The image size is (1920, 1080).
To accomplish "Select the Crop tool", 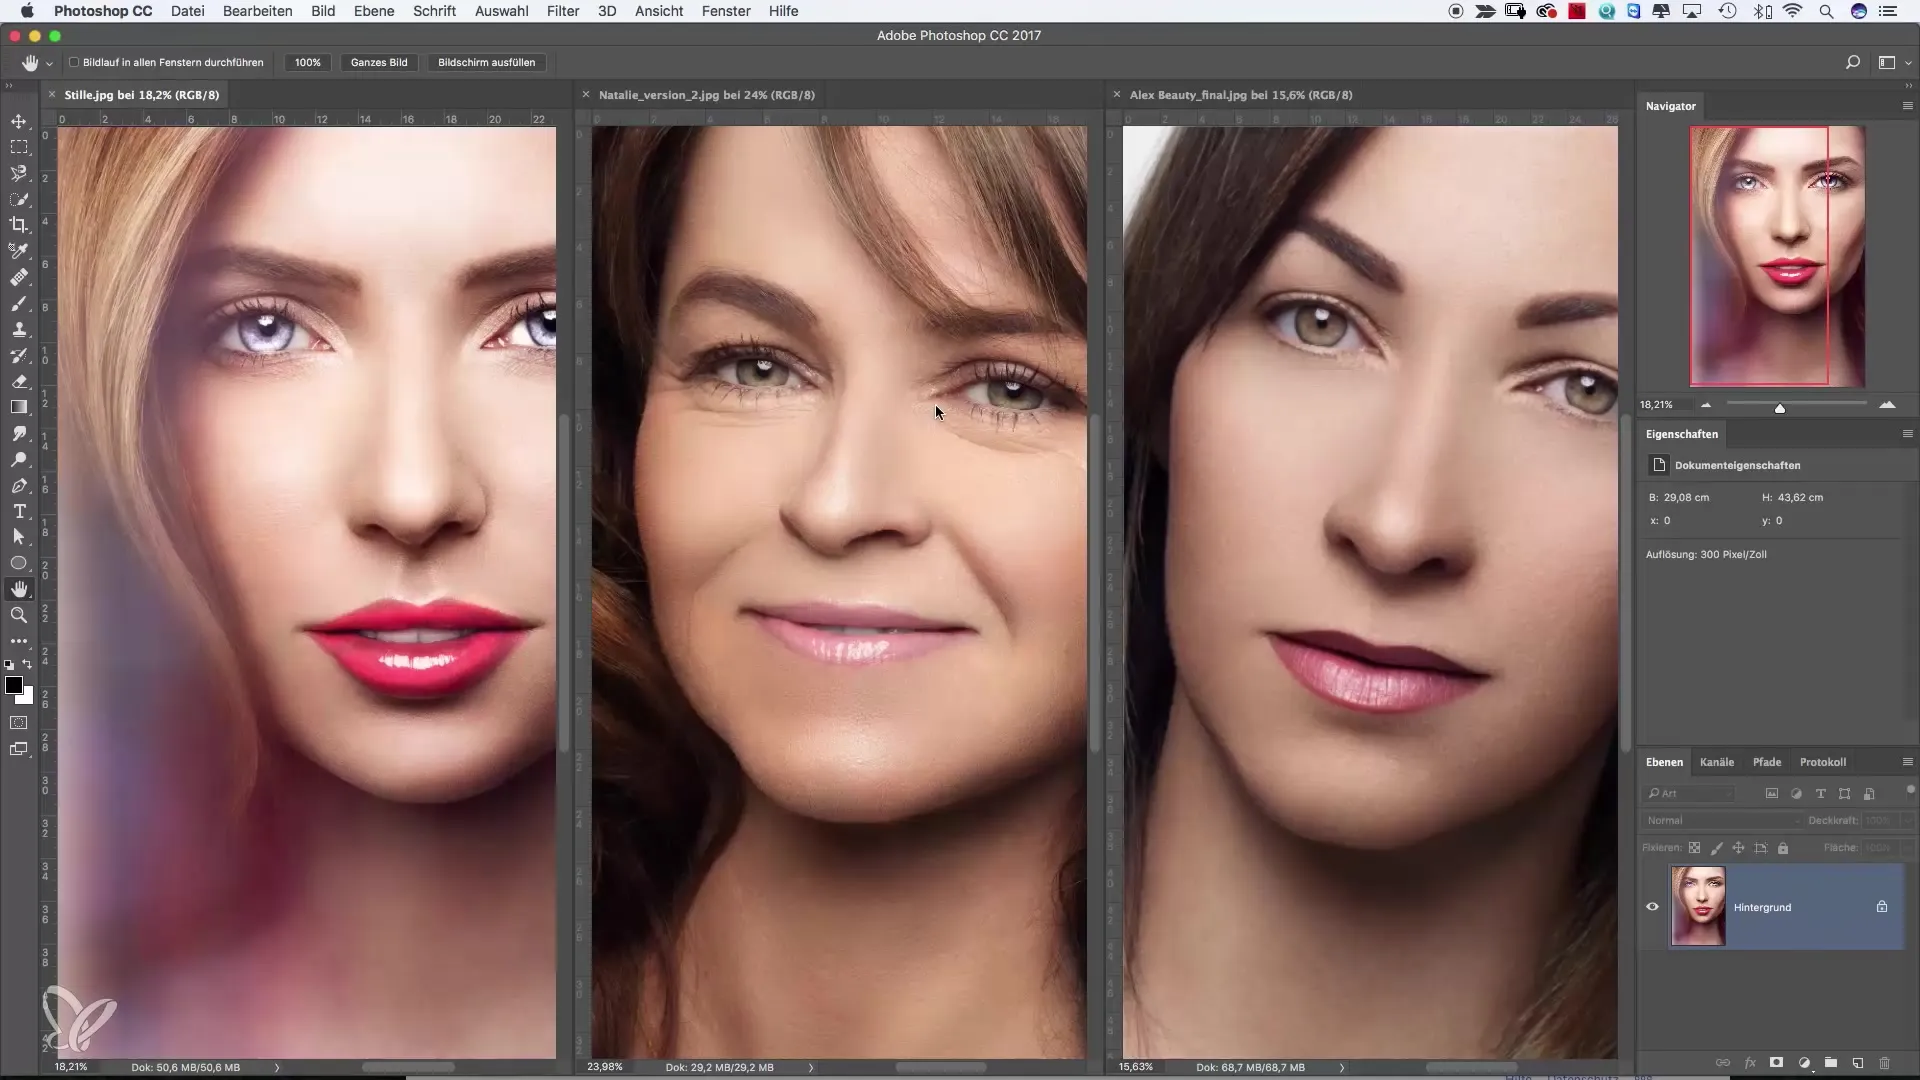I will coord(19,225).
